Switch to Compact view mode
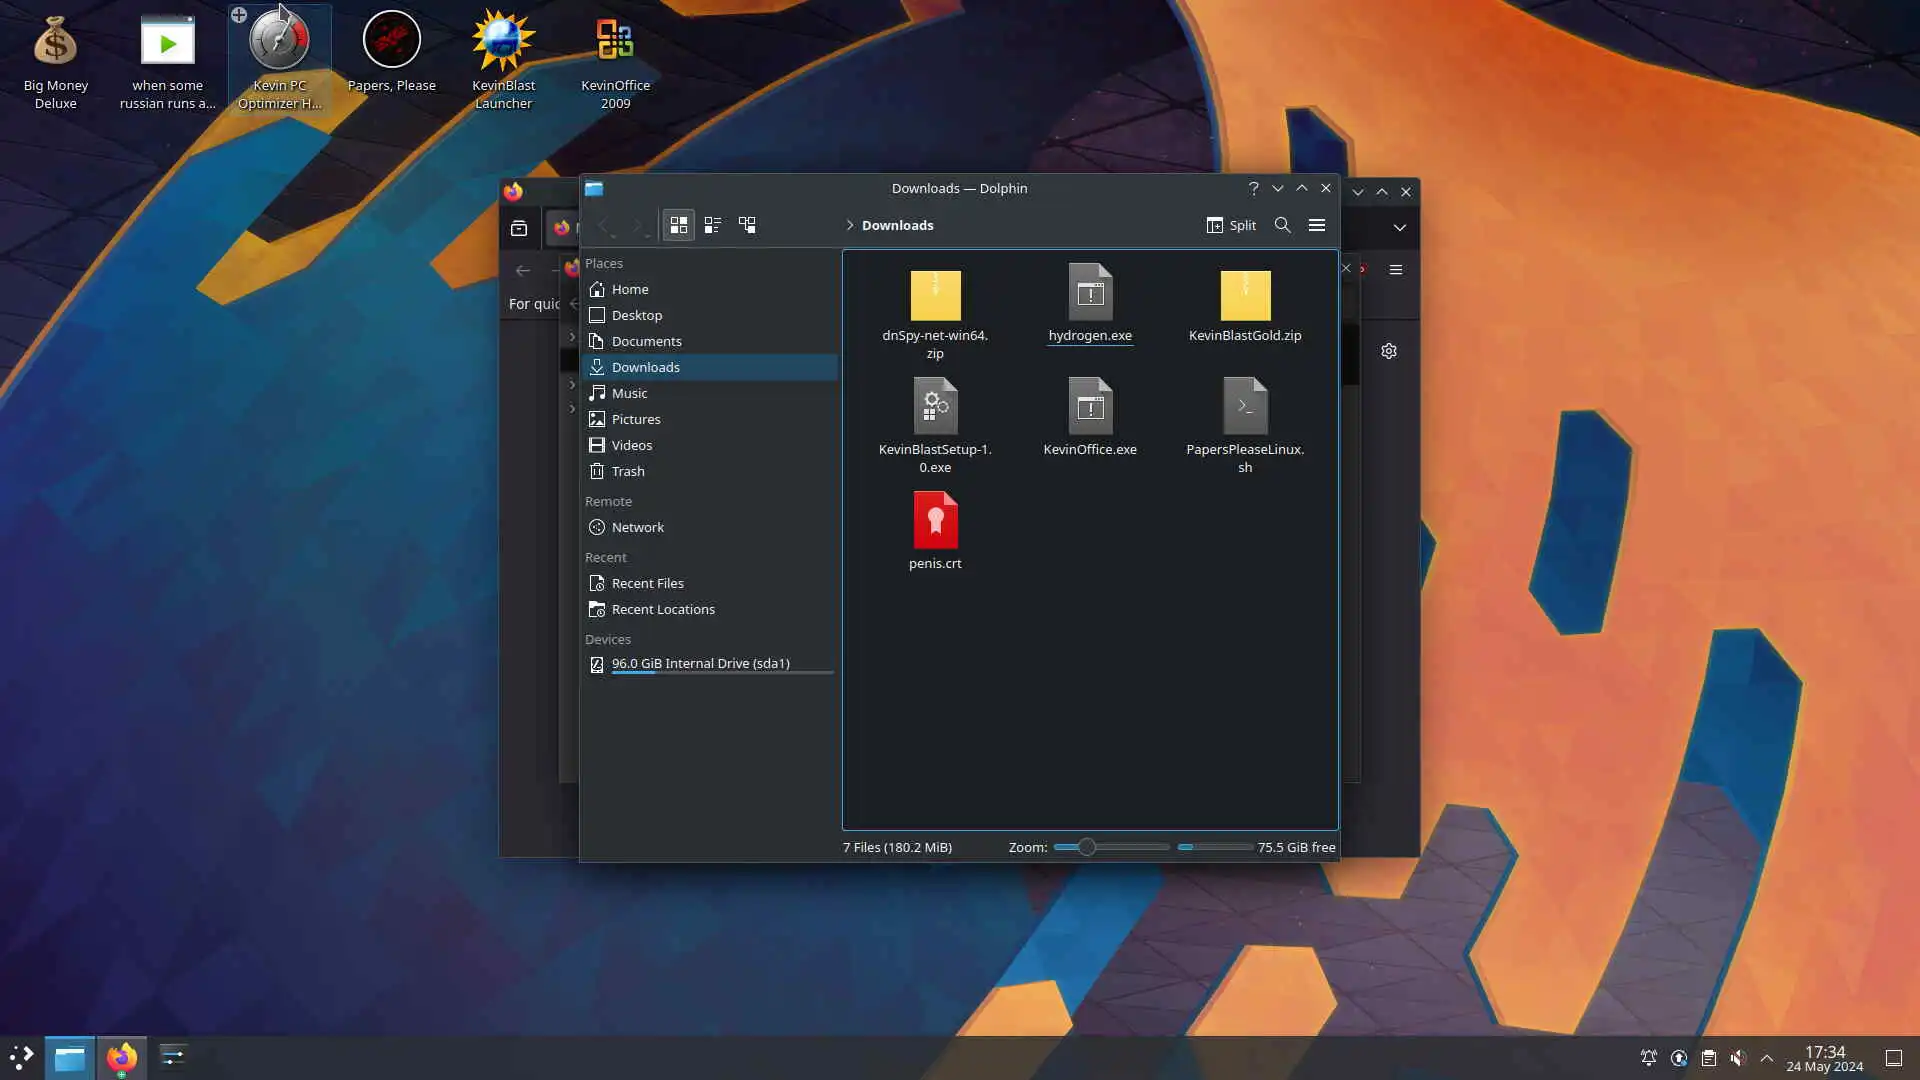 click(713, 225)
